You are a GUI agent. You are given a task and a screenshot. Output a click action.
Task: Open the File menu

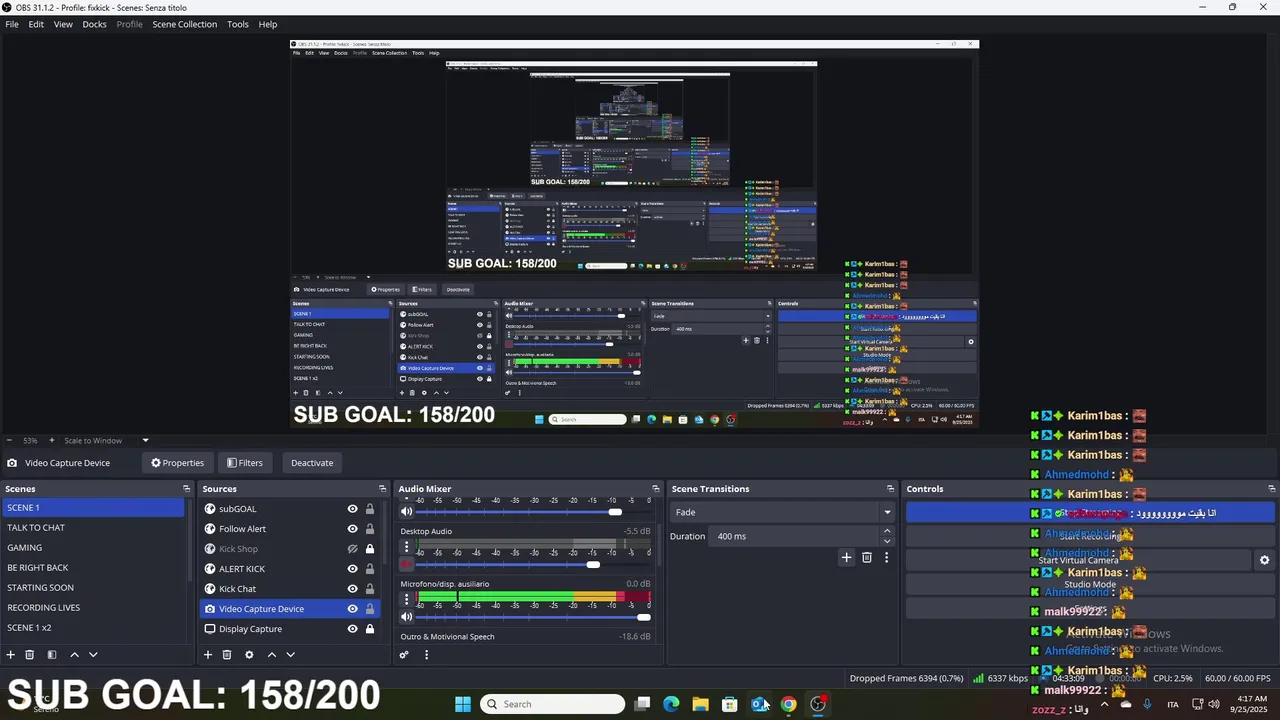click(x=12, y=24)
